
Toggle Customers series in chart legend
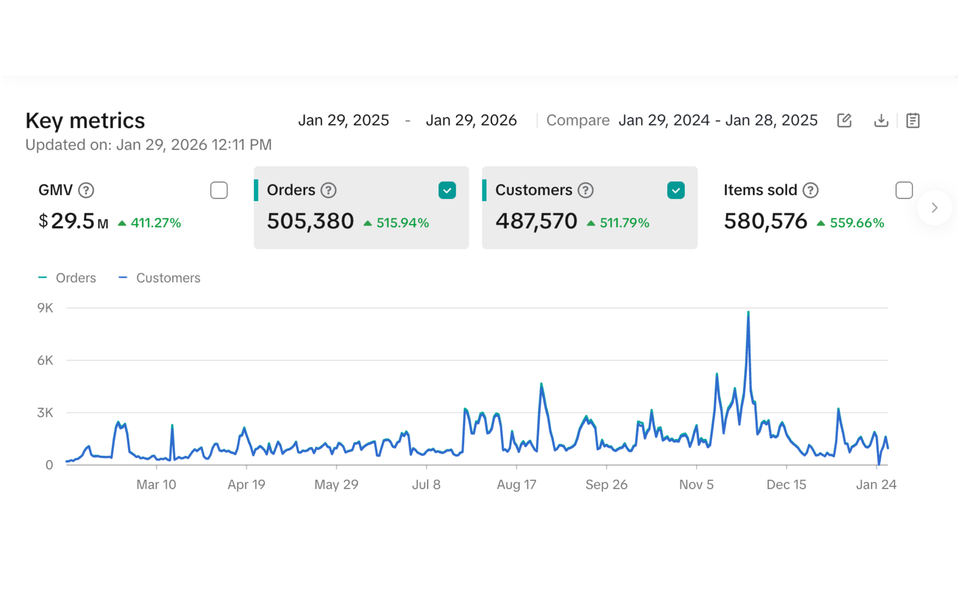tap(159, 278)
